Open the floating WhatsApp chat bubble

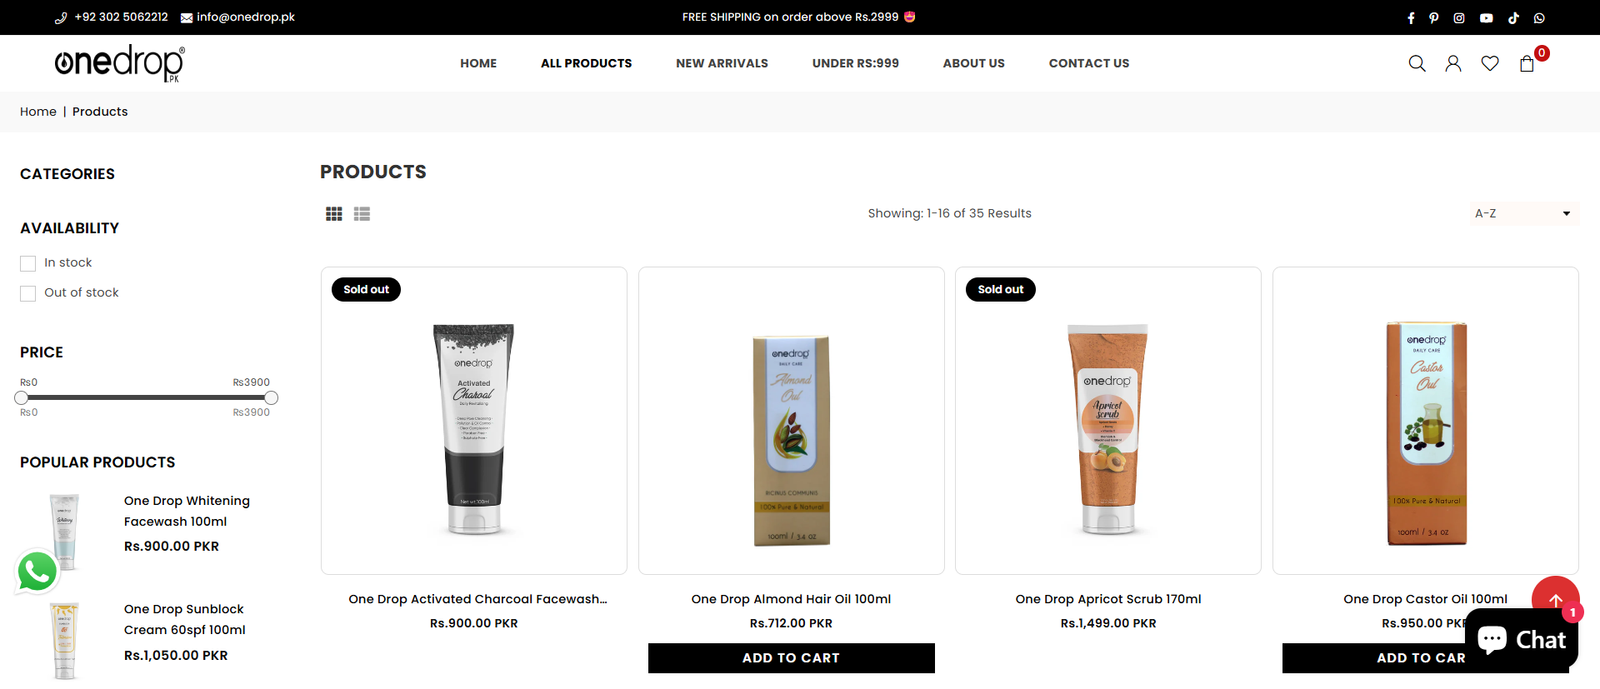[x=37, y=572]
